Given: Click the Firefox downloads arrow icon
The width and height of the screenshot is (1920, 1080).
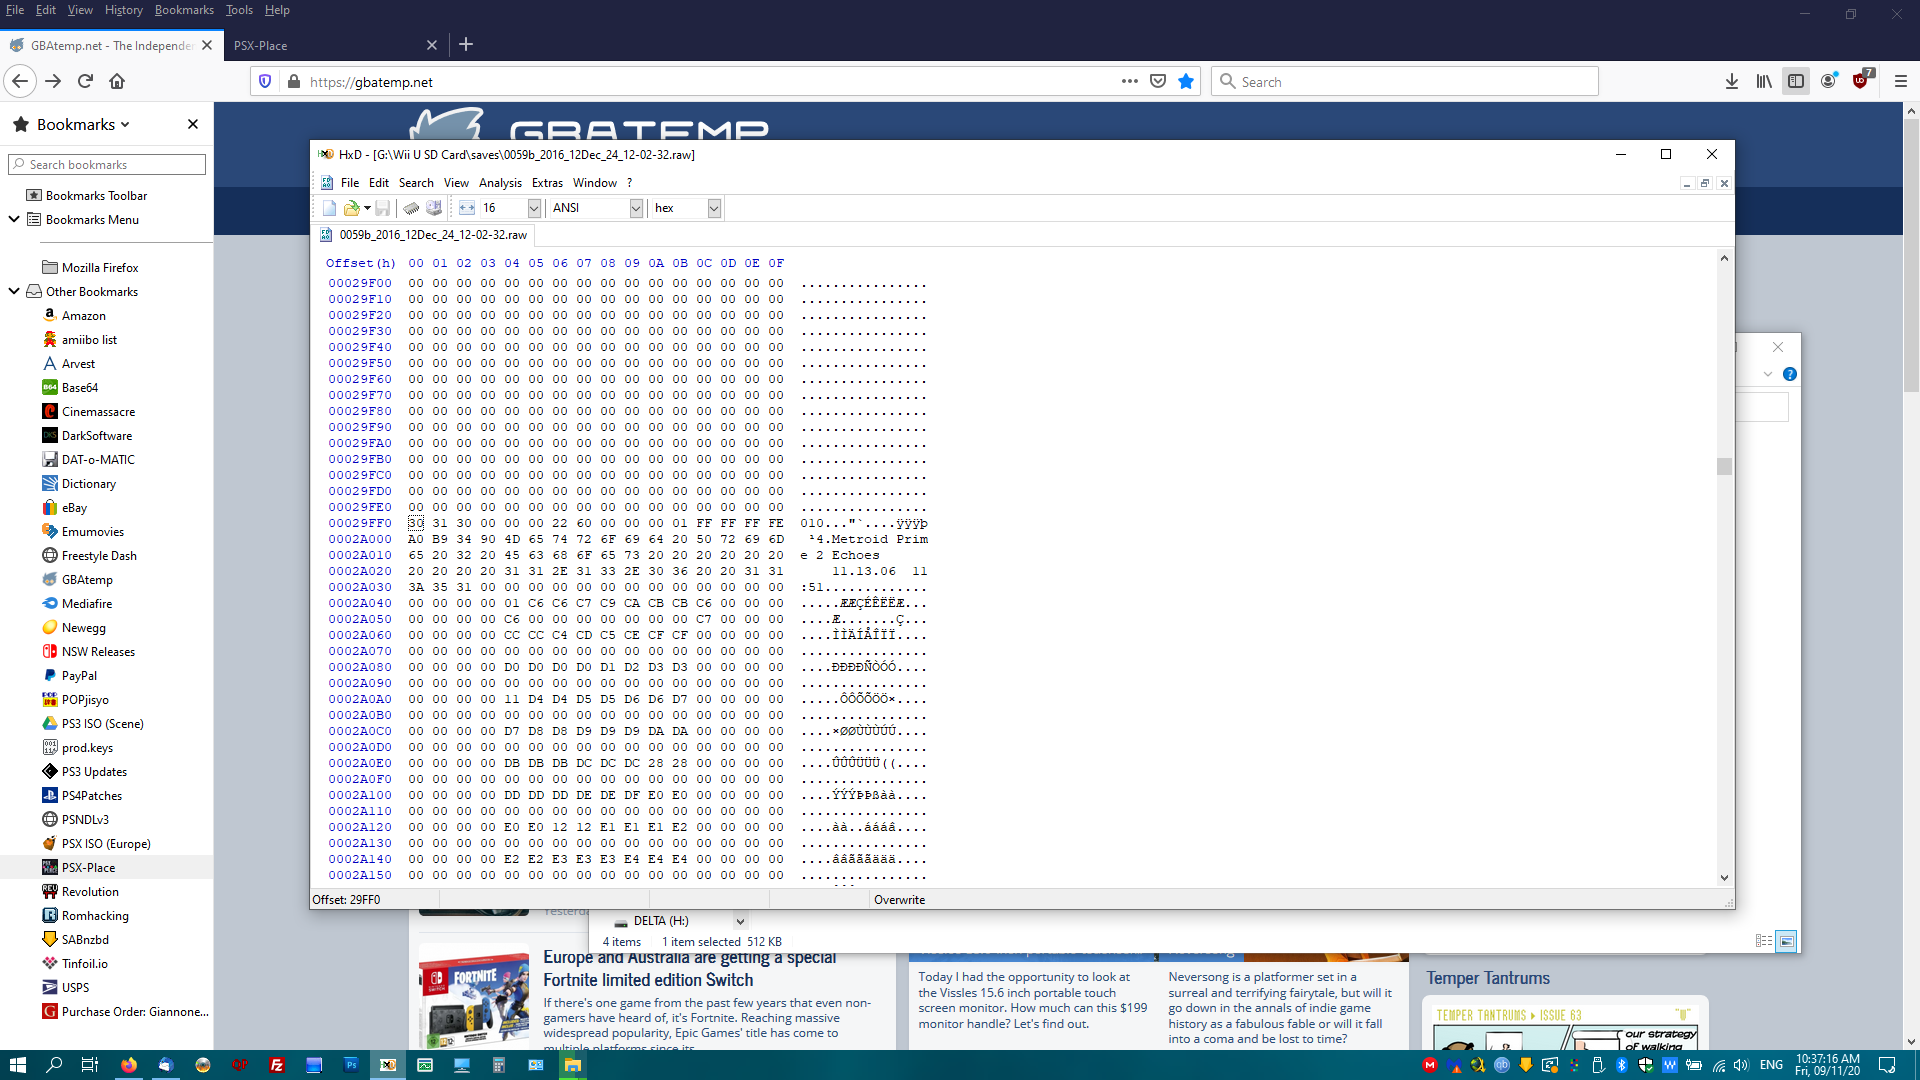Looking at the screenshot, I should tap(1732, 82).
